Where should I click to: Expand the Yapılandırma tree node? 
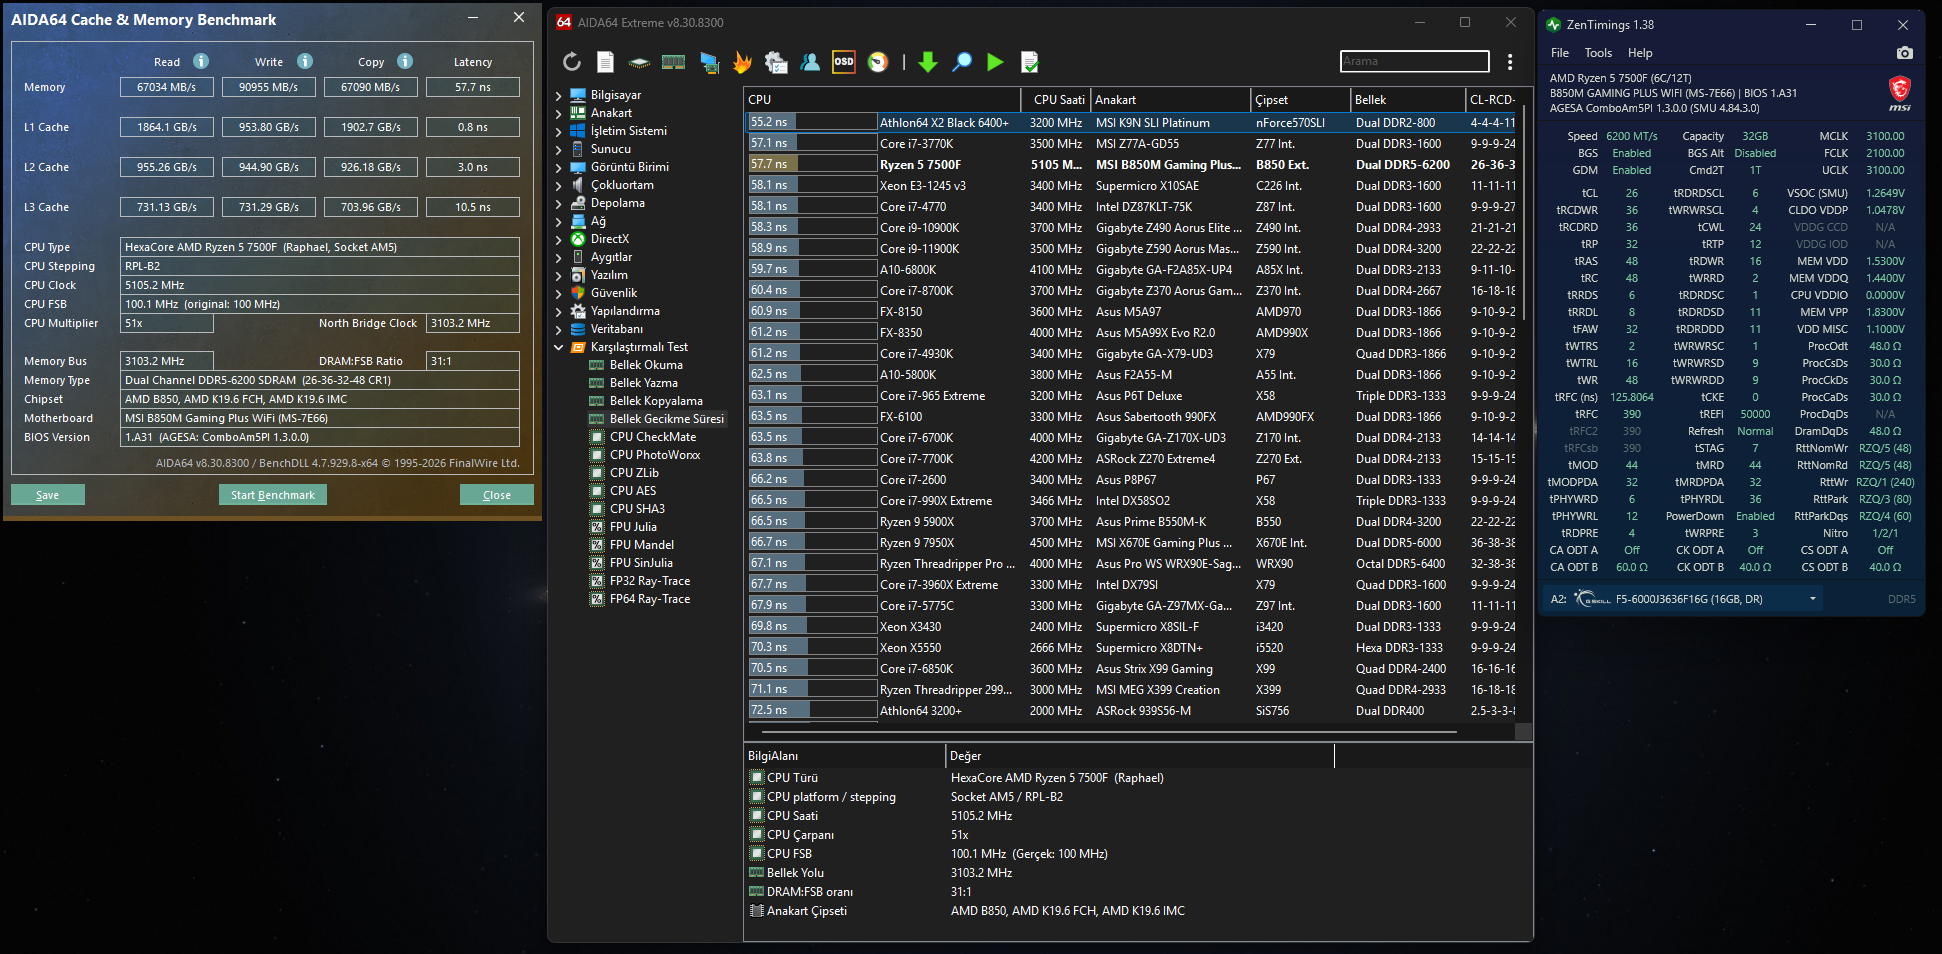click(558, 312)
